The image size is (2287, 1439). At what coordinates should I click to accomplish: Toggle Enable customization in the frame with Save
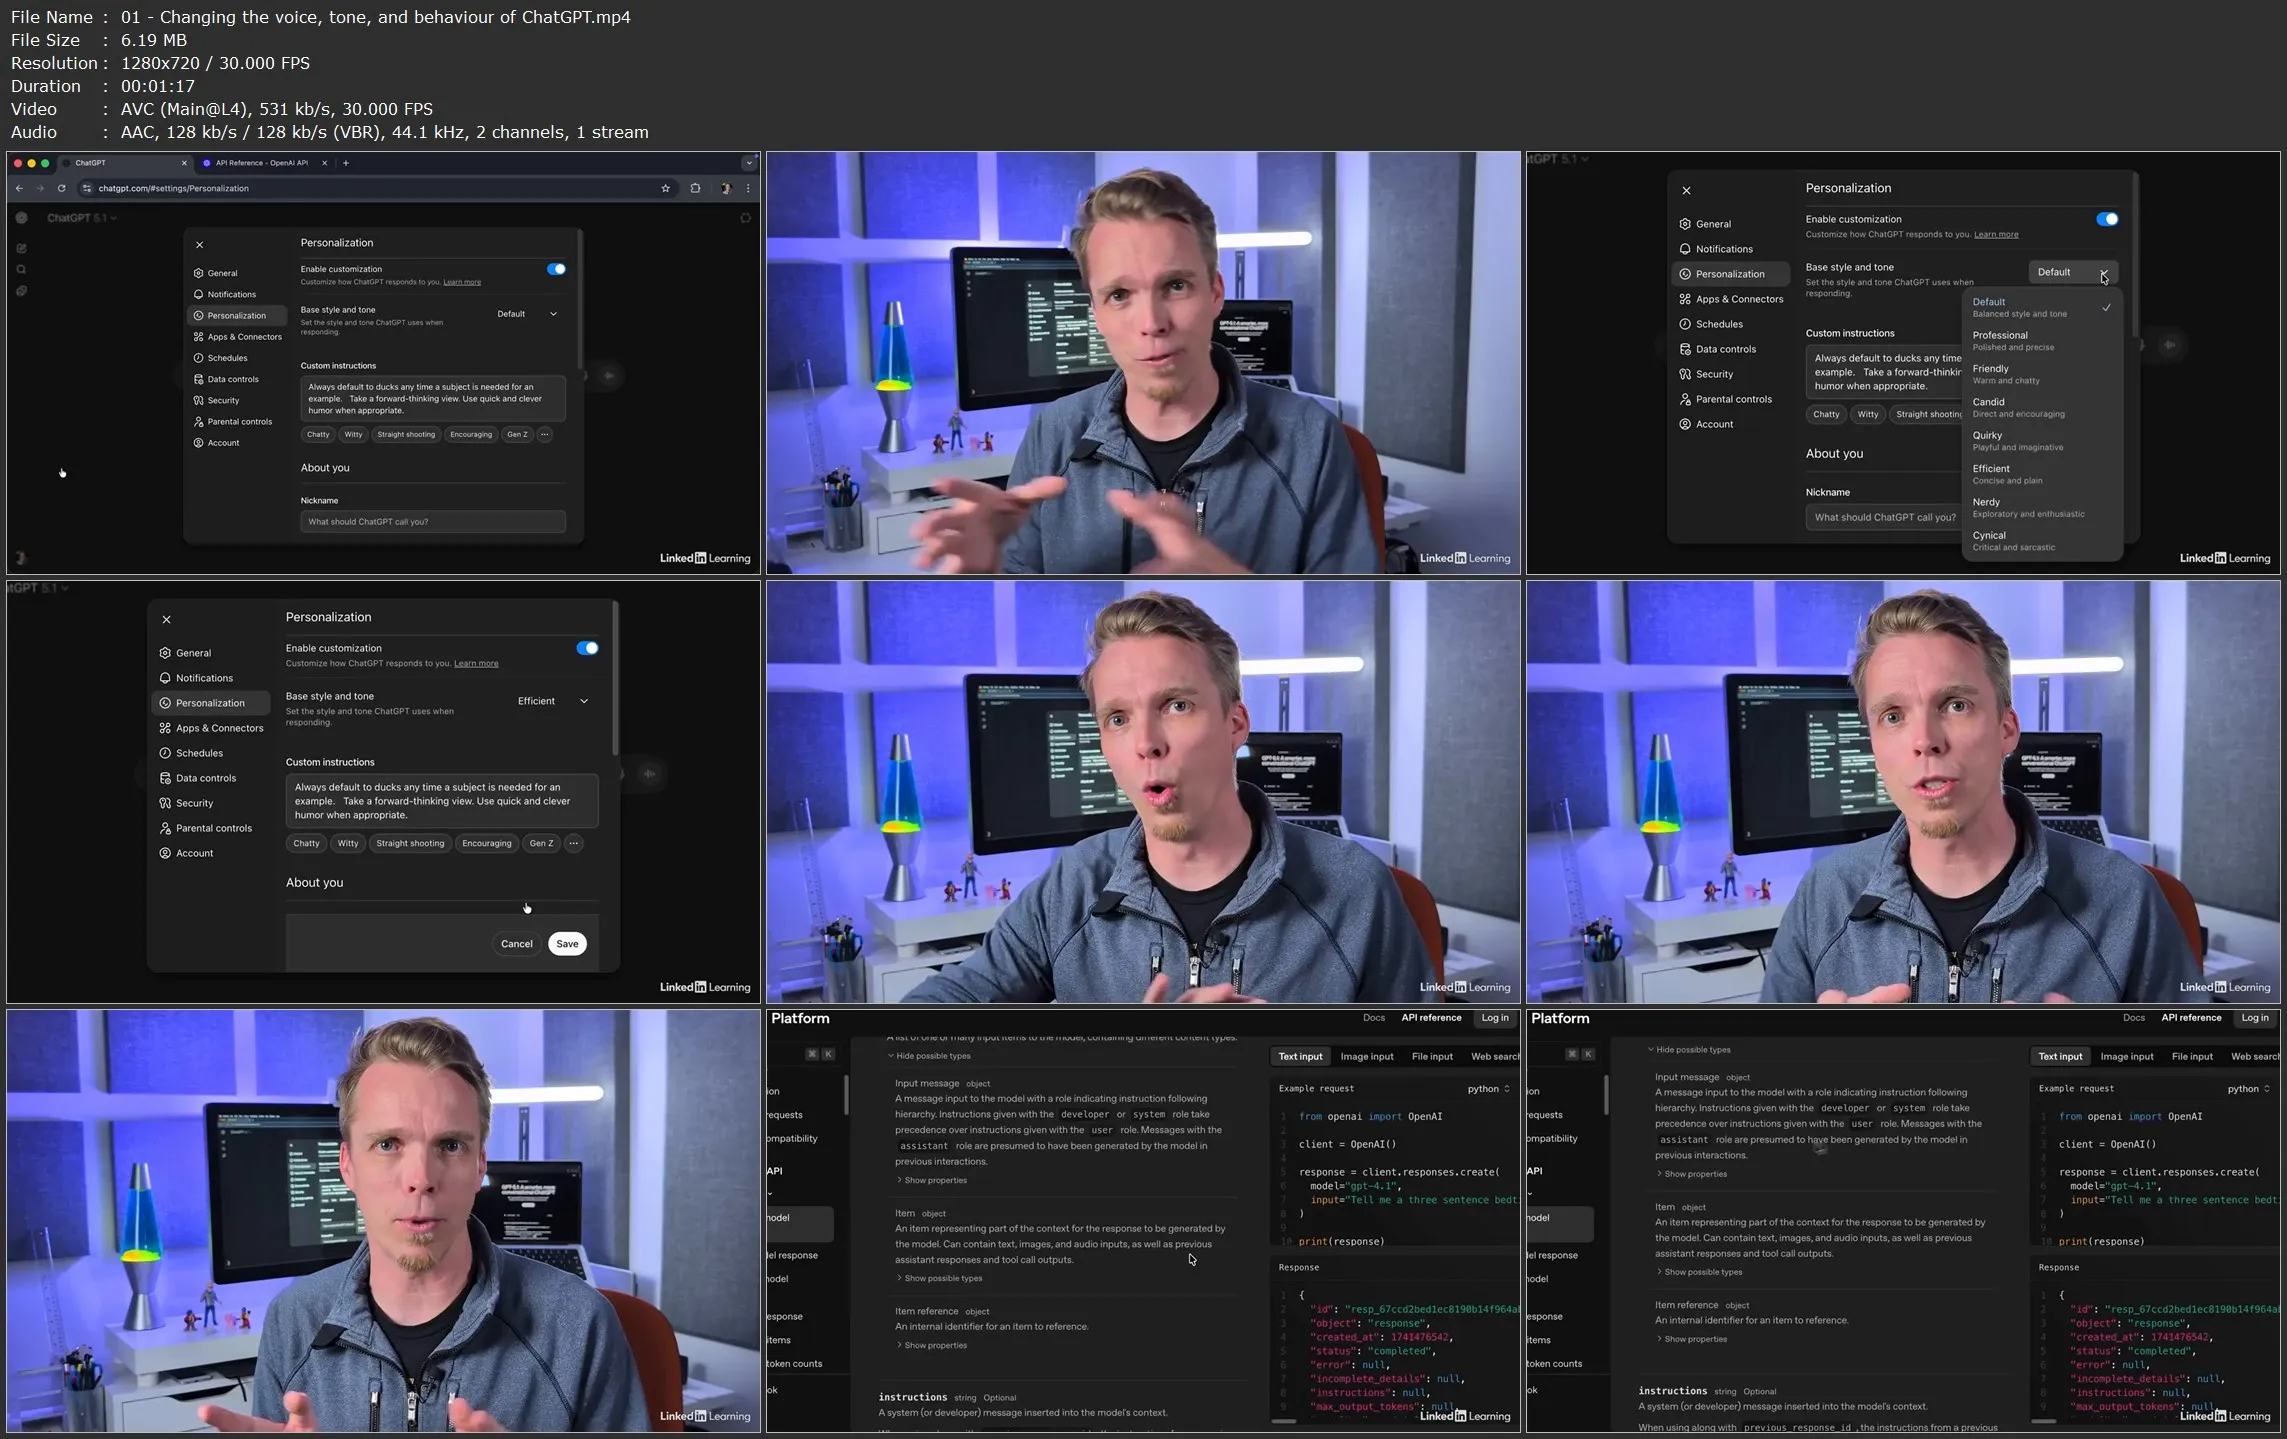[x=587, y=648]
